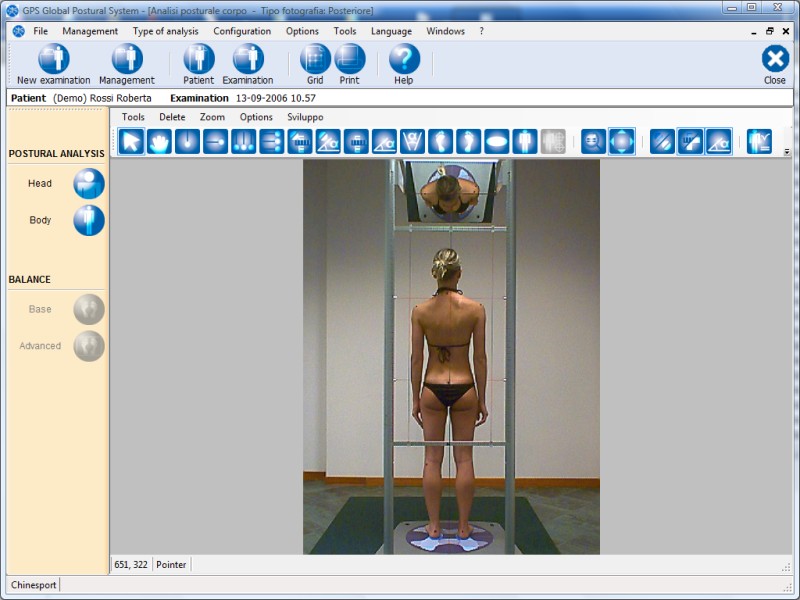This screenshot has width=800, height=600.
Task: Open the main Tools menu
Action: [x=345, y=31]
